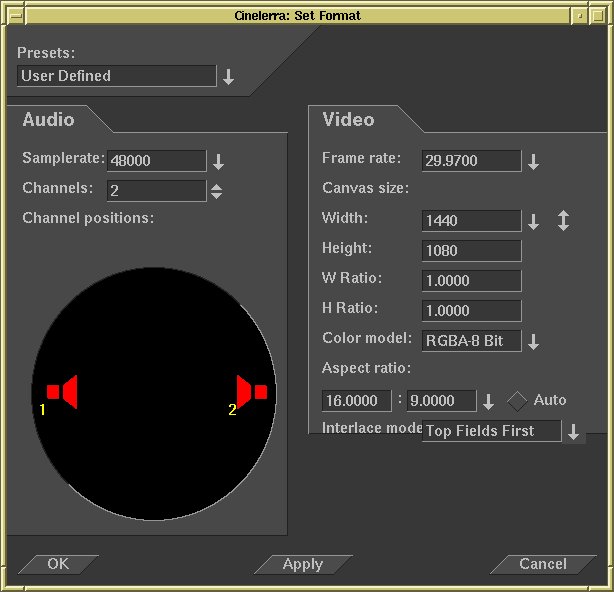Click the Samplerate 48000 field
Screen dimensions: 614x592
(x=157, y=161)
